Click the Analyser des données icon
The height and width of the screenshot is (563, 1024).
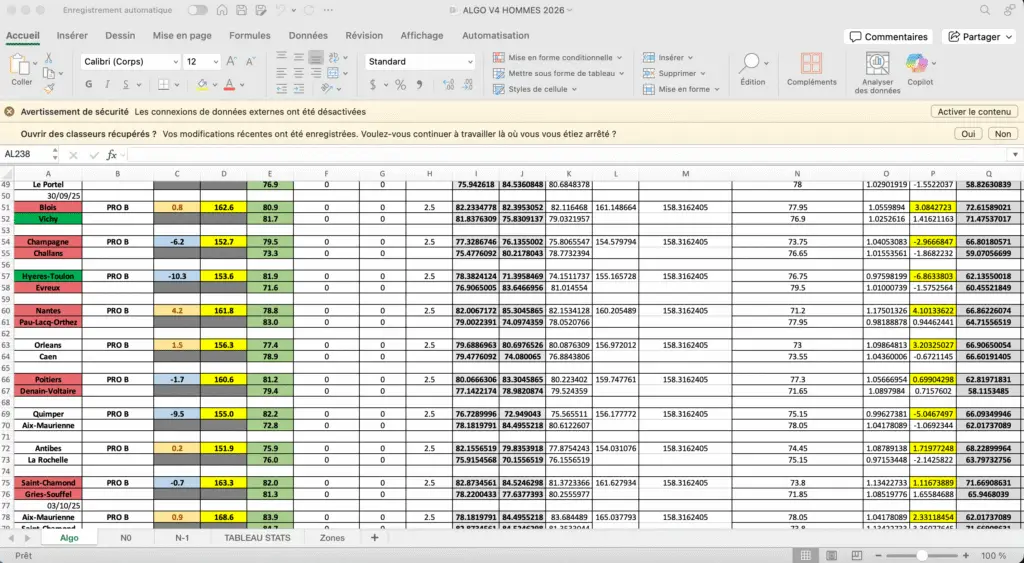click(877, 64)
